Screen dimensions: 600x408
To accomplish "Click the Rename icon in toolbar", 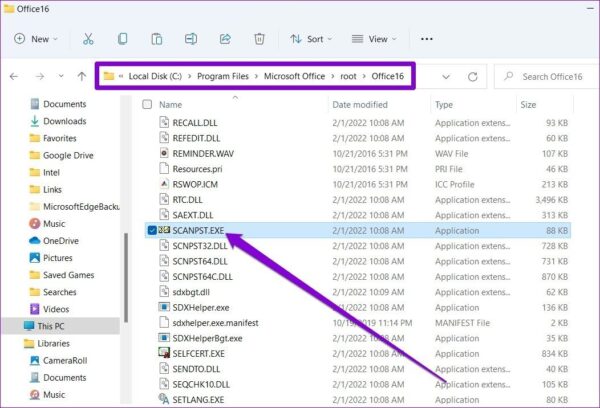I will (191, 39).
